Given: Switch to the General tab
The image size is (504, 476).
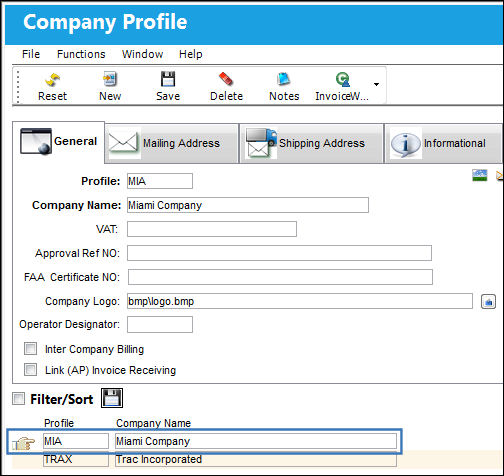Looking at the screenshot, I should pyautogui.click(x=59, y=142).
